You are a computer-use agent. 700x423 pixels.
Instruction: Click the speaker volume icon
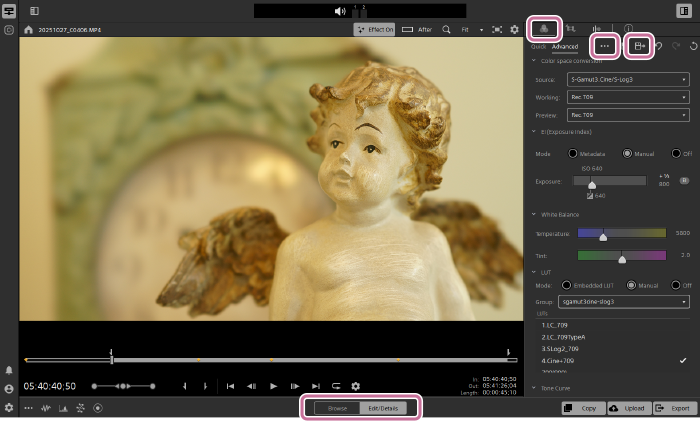[340, 11]
